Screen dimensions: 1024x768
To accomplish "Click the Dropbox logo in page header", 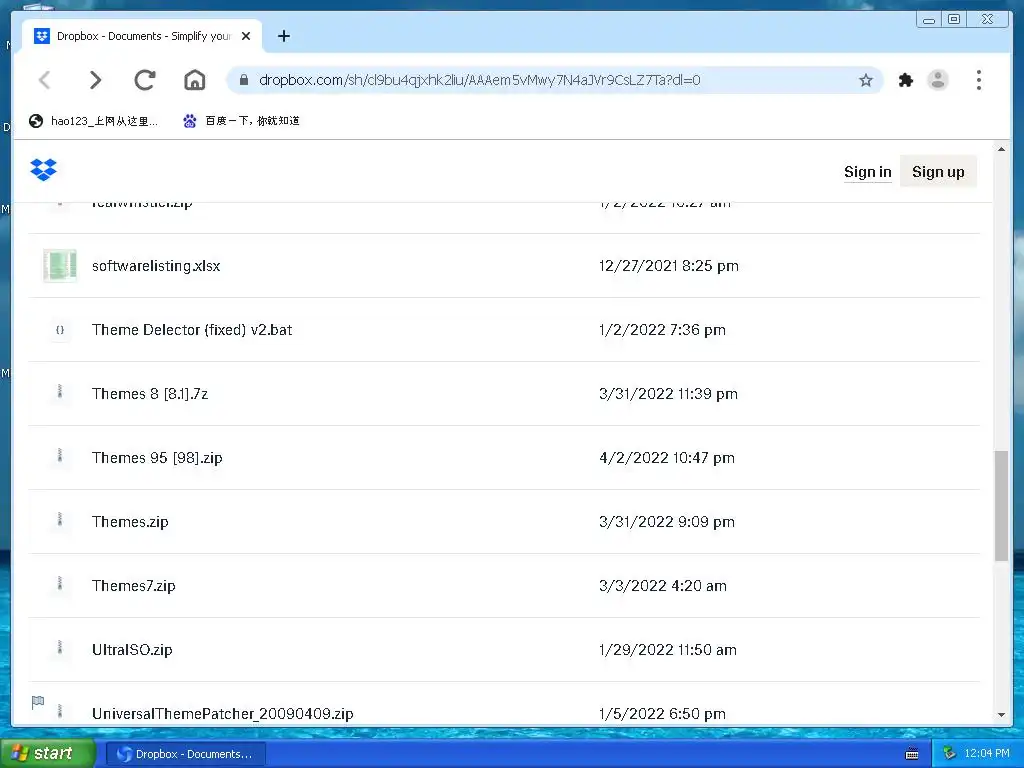I will pyautogui.click(x=44, y=170).
